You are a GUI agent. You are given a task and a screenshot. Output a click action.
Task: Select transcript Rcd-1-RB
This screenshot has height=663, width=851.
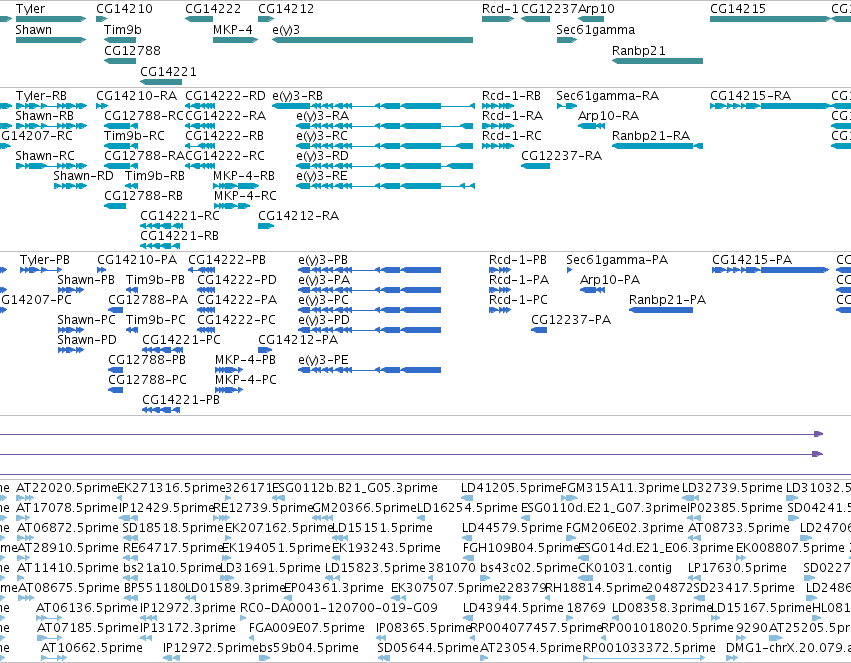498,106
